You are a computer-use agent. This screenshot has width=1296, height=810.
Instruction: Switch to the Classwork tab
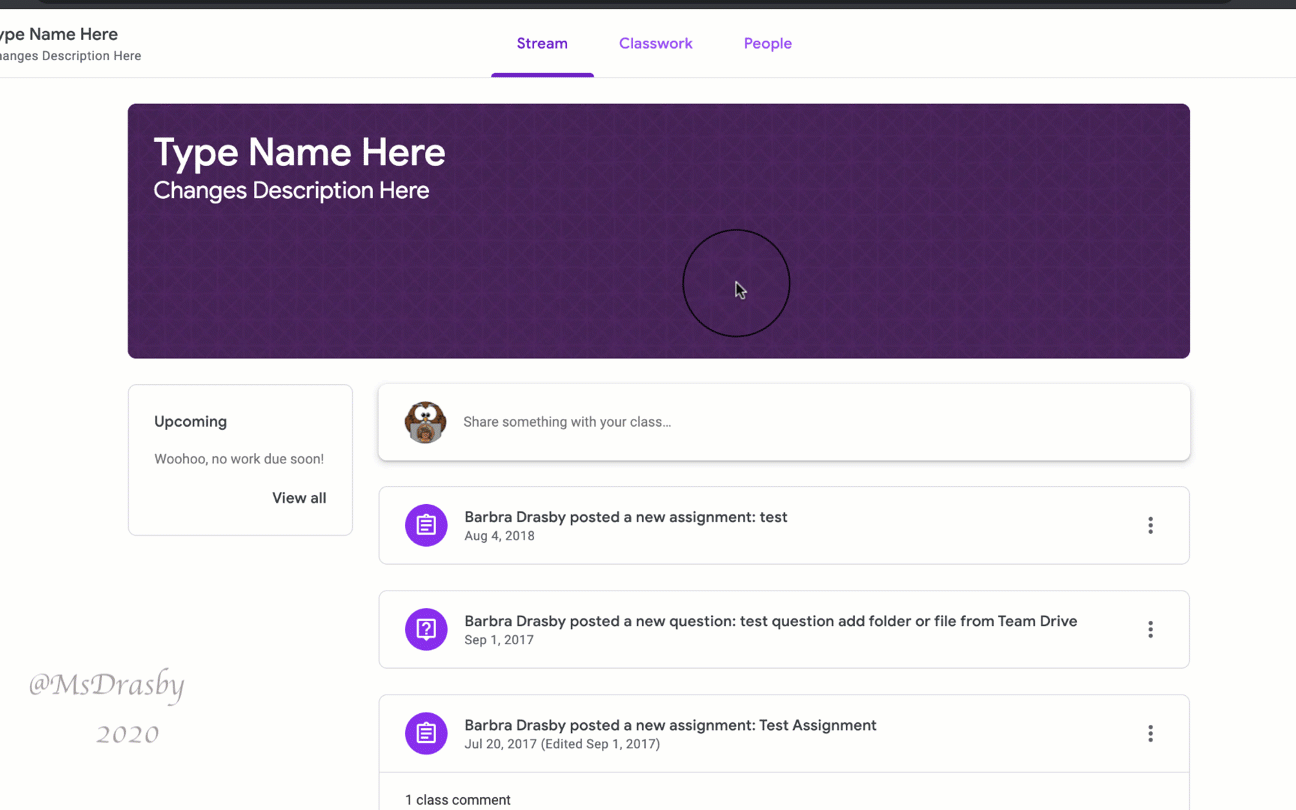click(x=656, y=44)
